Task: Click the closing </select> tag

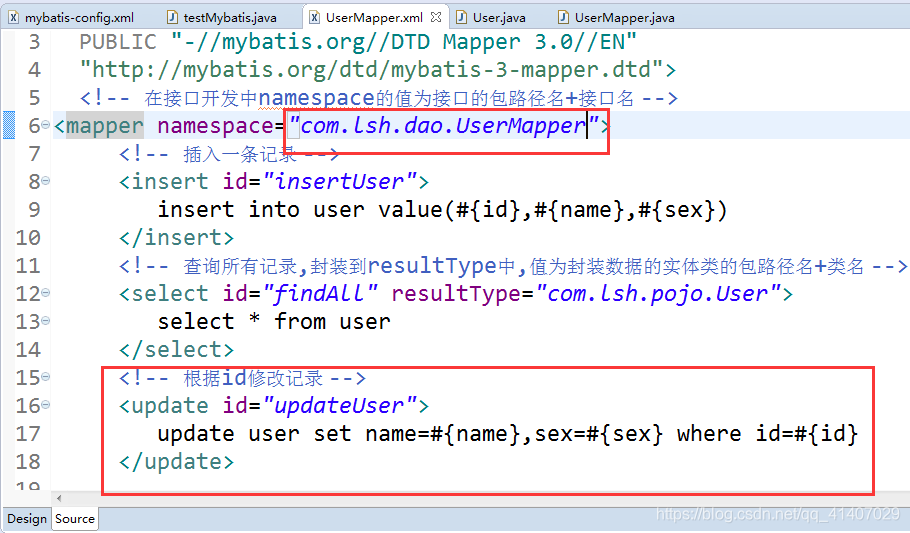Action: coord(176,350)
